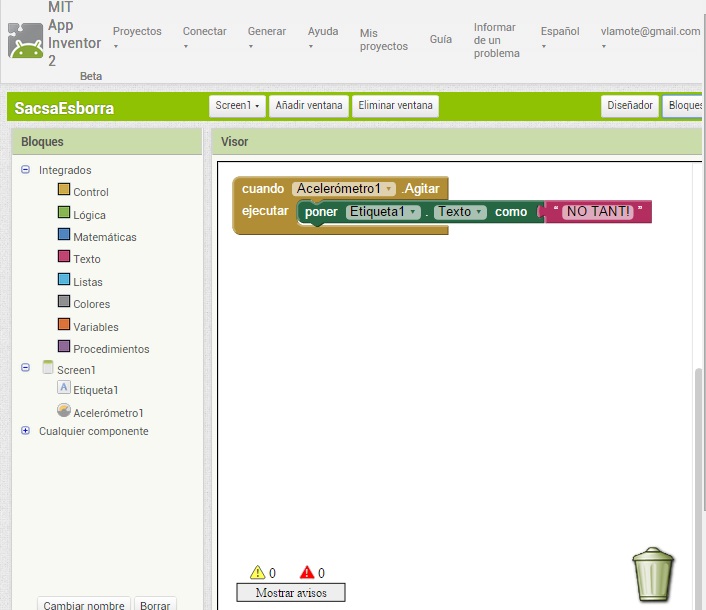Select Colores in blocks tree
Screen dimensions: 706x610
pyautogui.click(x=91, y=304)
